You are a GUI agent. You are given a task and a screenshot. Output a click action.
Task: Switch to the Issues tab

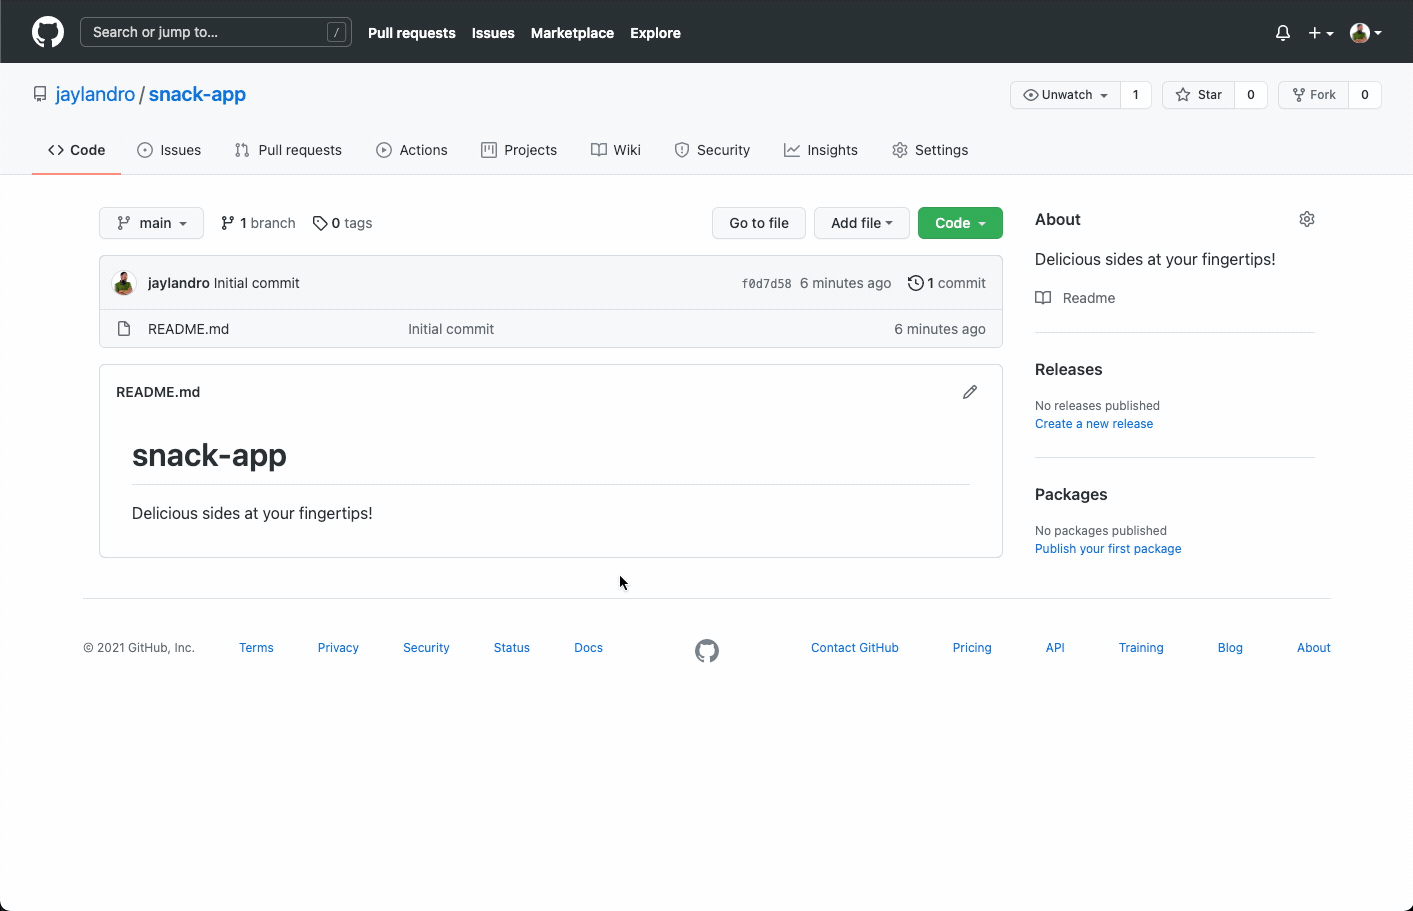169,150
